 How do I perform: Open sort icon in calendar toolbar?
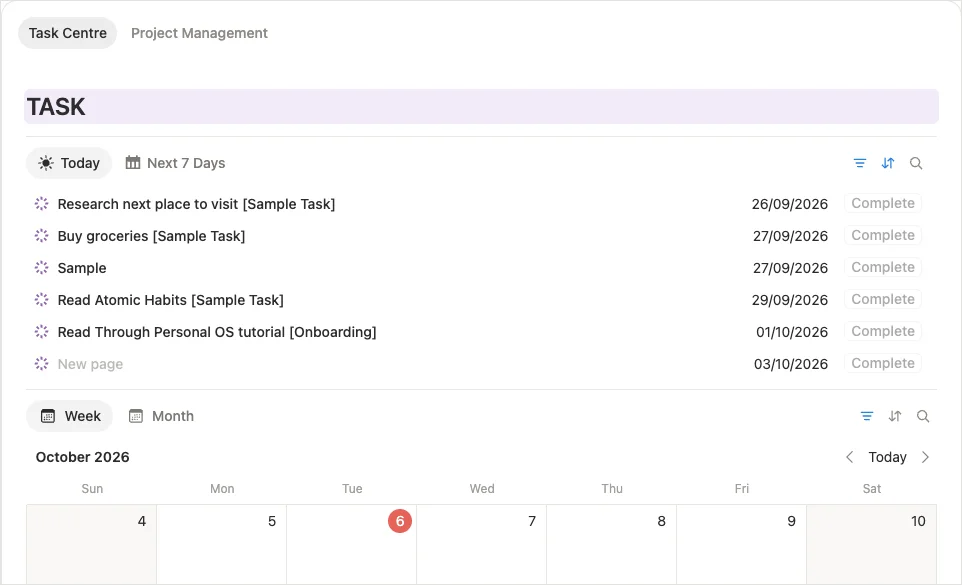pos(895,416)
